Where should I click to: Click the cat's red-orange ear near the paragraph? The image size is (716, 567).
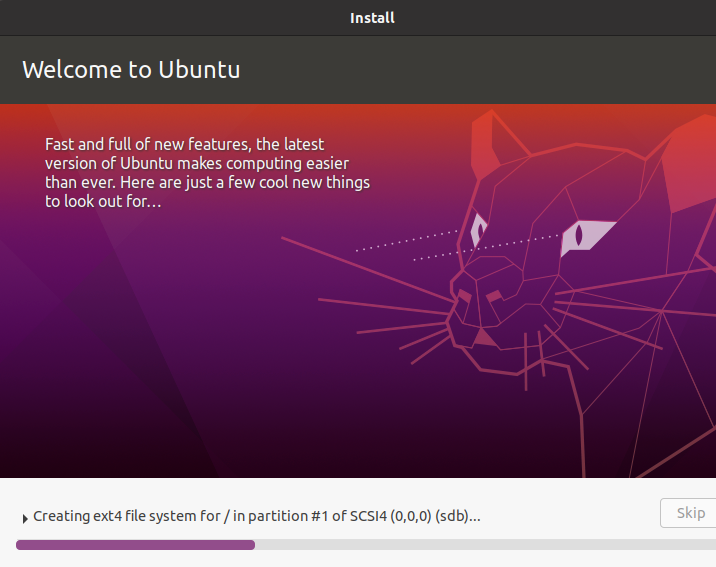(497, 138)
